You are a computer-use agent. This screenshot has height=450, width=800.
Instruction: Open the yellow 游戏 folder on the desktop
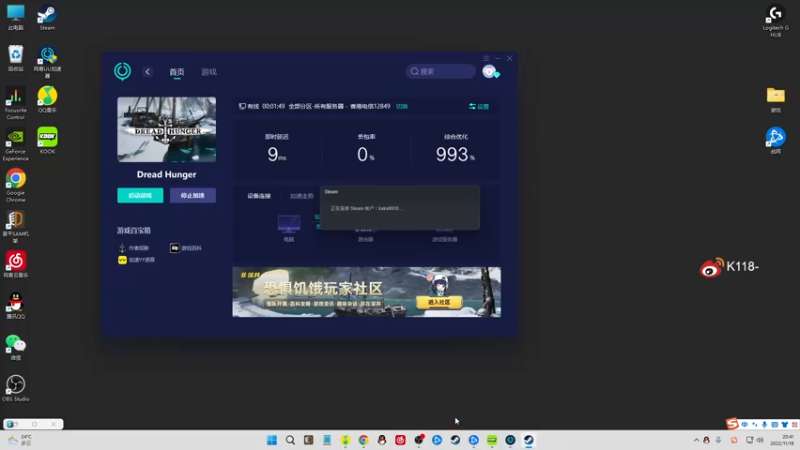click(x=776, y=99)
